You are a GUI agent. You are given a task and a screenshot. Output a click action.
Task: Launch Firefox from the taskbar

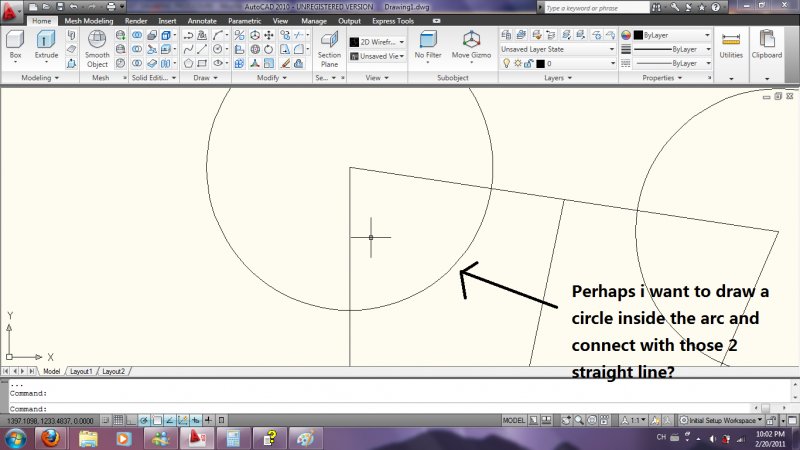[53, 437]
